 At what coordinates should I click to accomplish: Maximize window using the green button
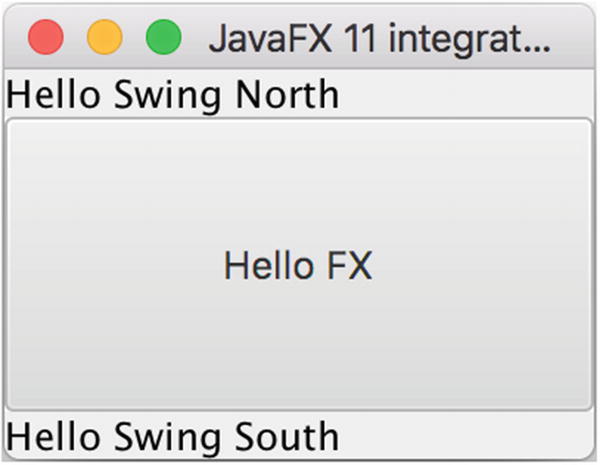tap(163, 38)
